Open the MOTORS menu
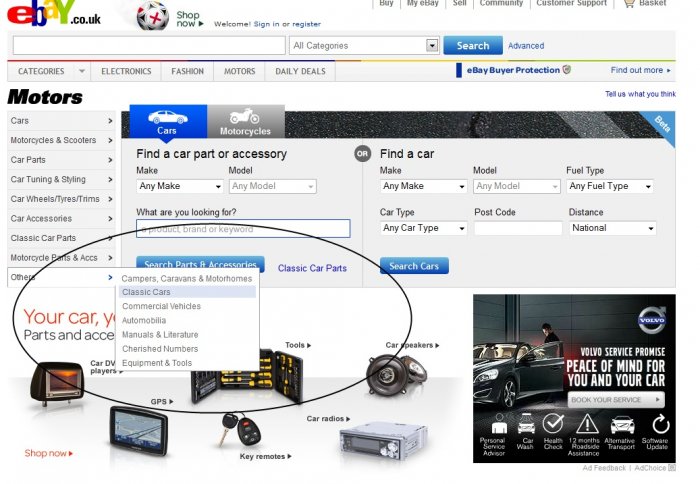This screenshot has height=484, width=700. pos(240,71)
